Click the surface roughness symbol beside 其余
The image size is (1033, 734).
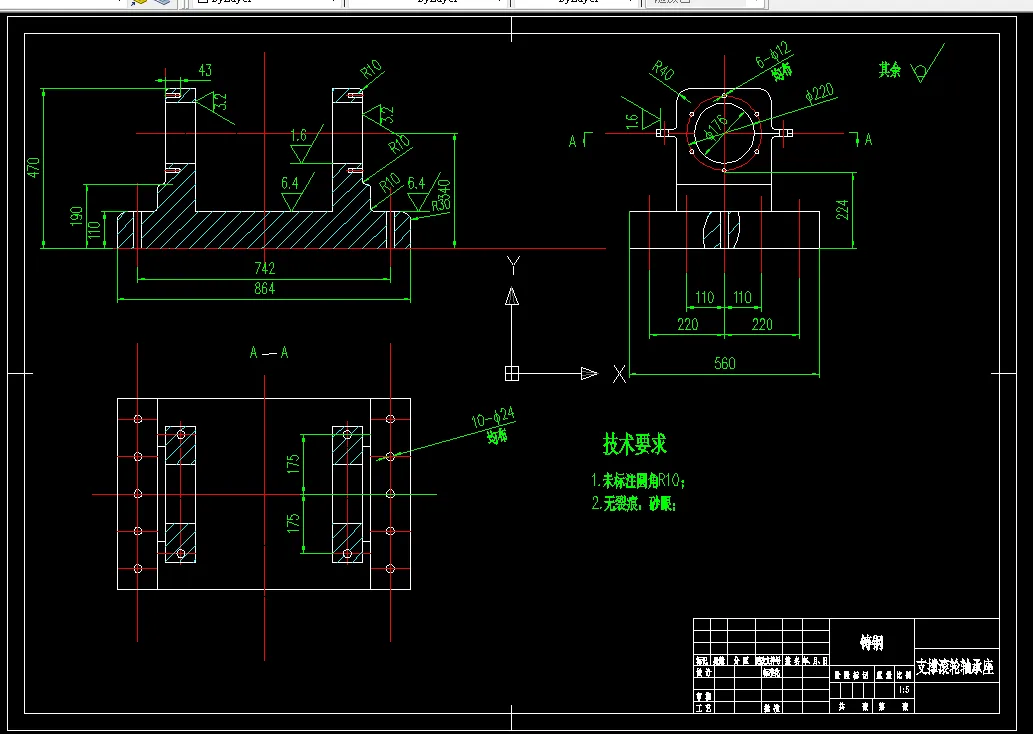[x=927, y=64]
